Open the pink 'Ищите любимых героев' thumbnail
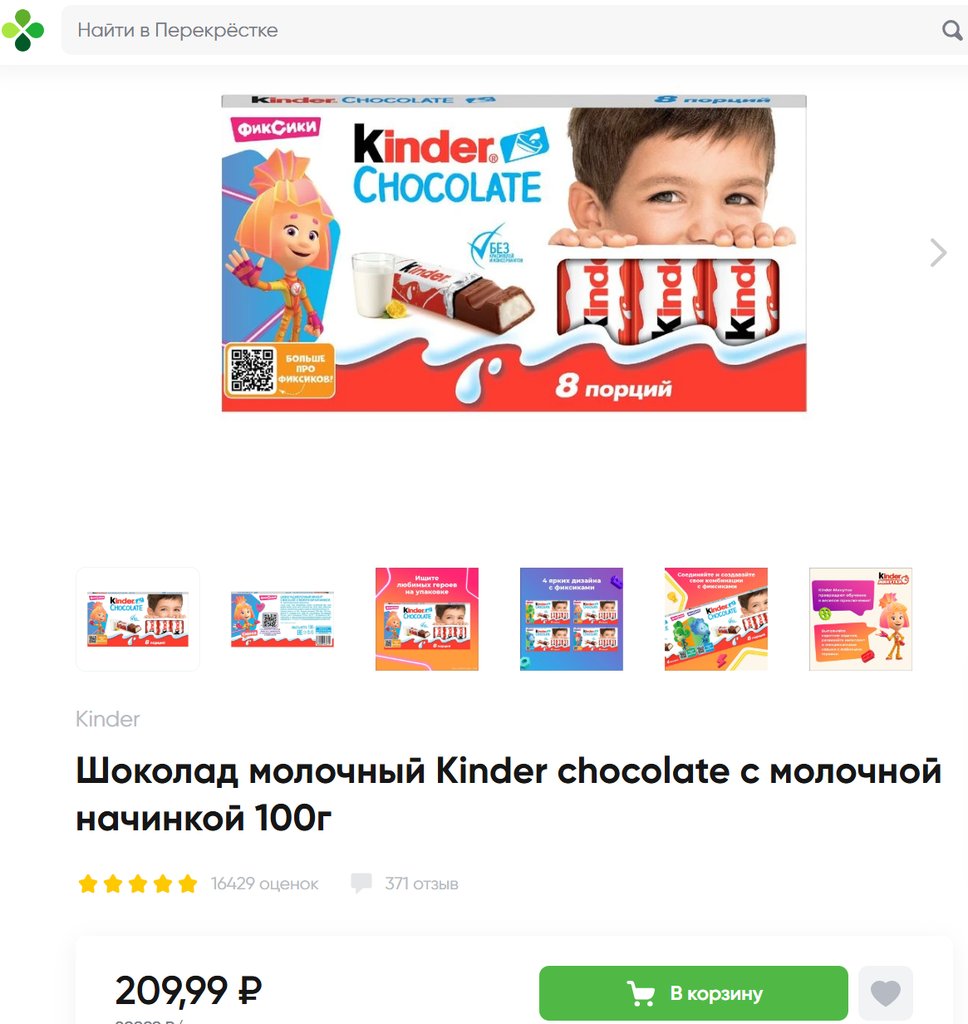This screenshot has height=1024, width=968. point(427,619)
